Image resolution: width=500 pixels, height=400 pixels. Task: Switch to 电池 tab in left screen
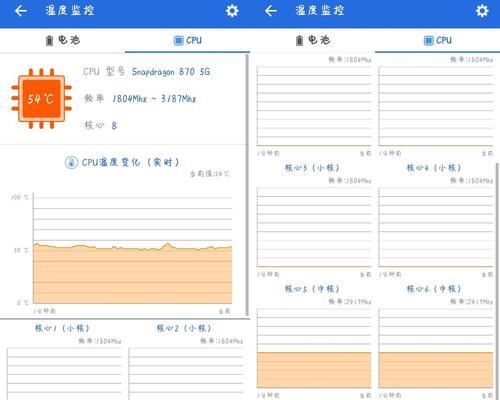point(62,40)
